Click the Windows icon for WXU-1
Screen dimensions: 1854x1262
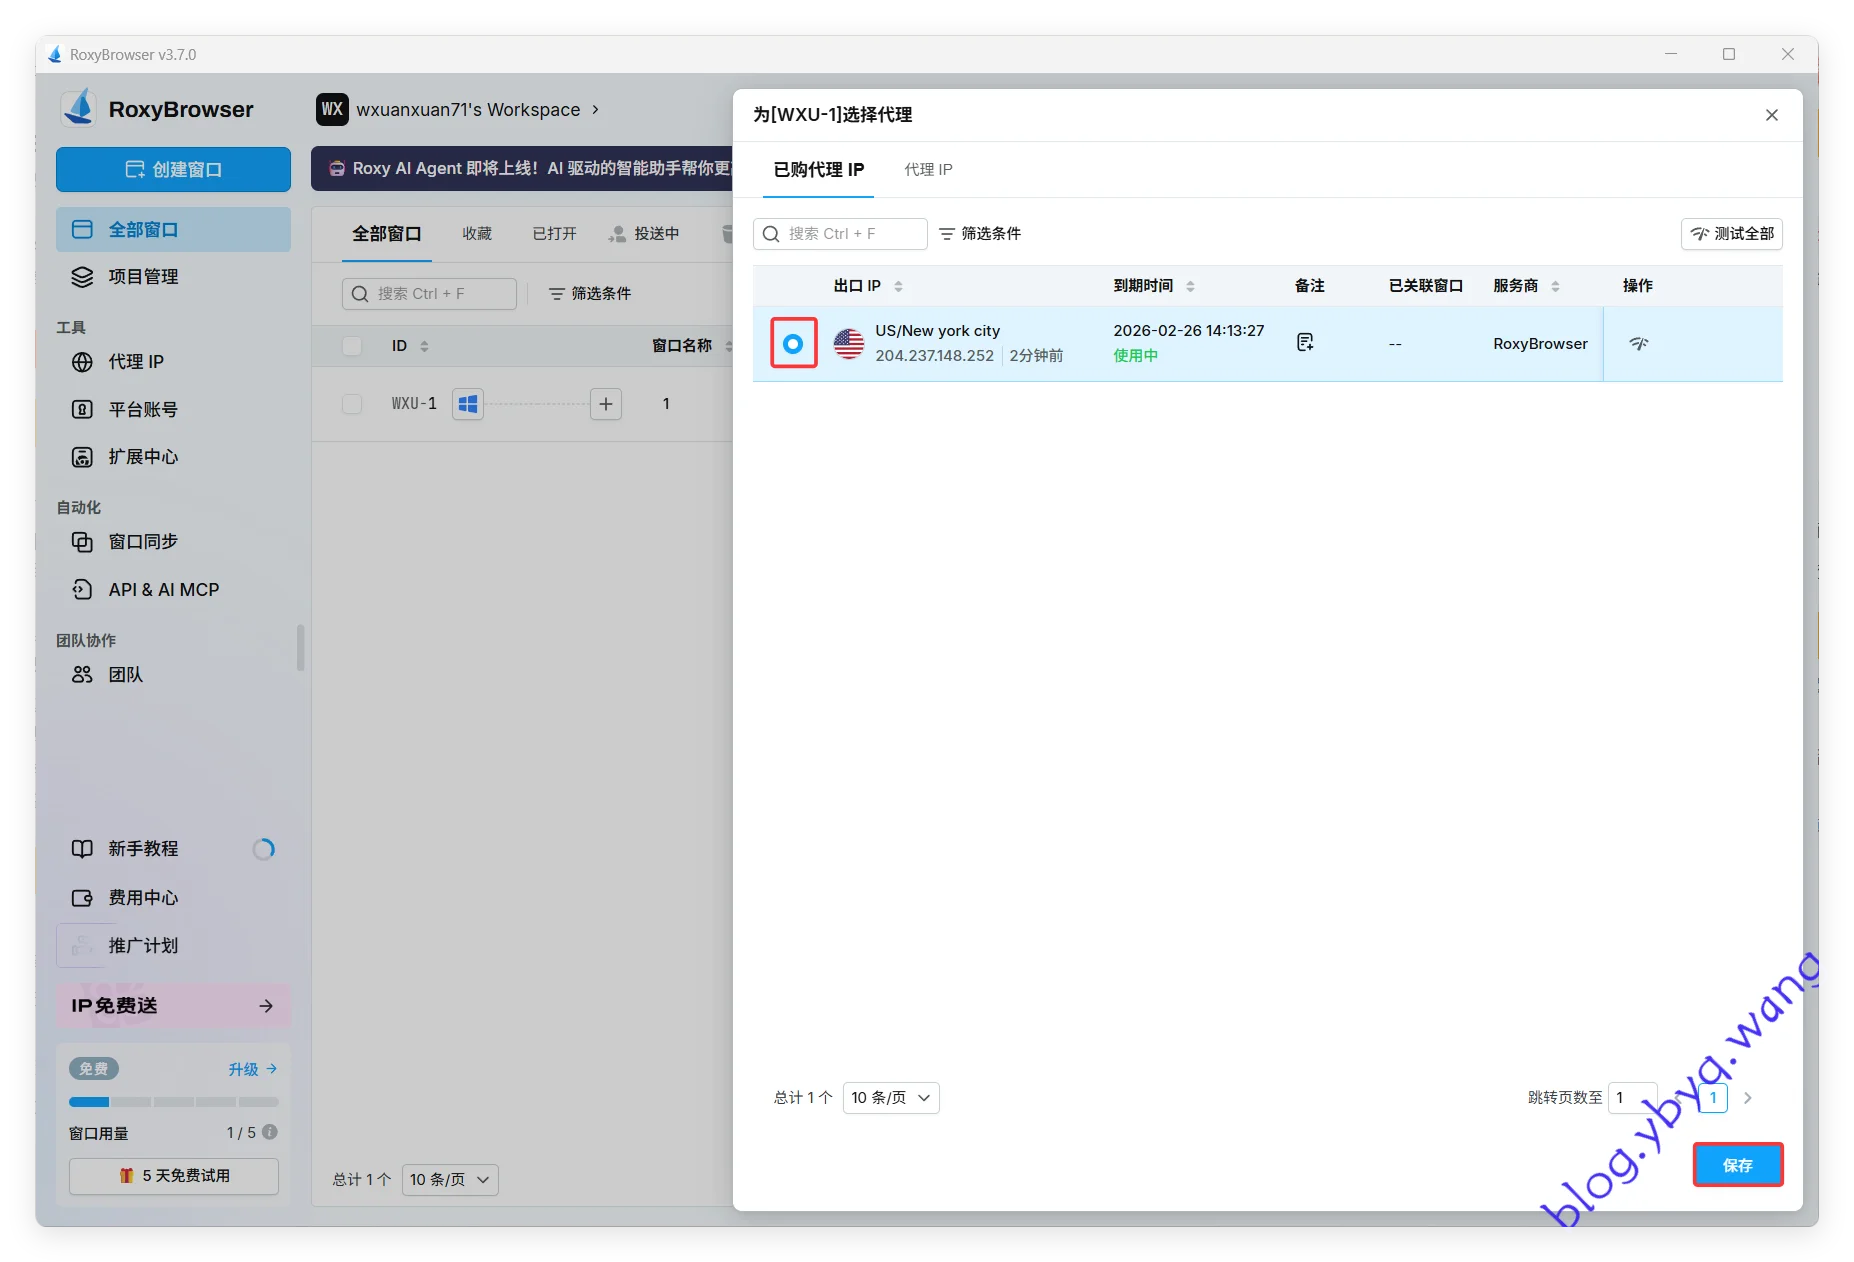click(467, 404)
